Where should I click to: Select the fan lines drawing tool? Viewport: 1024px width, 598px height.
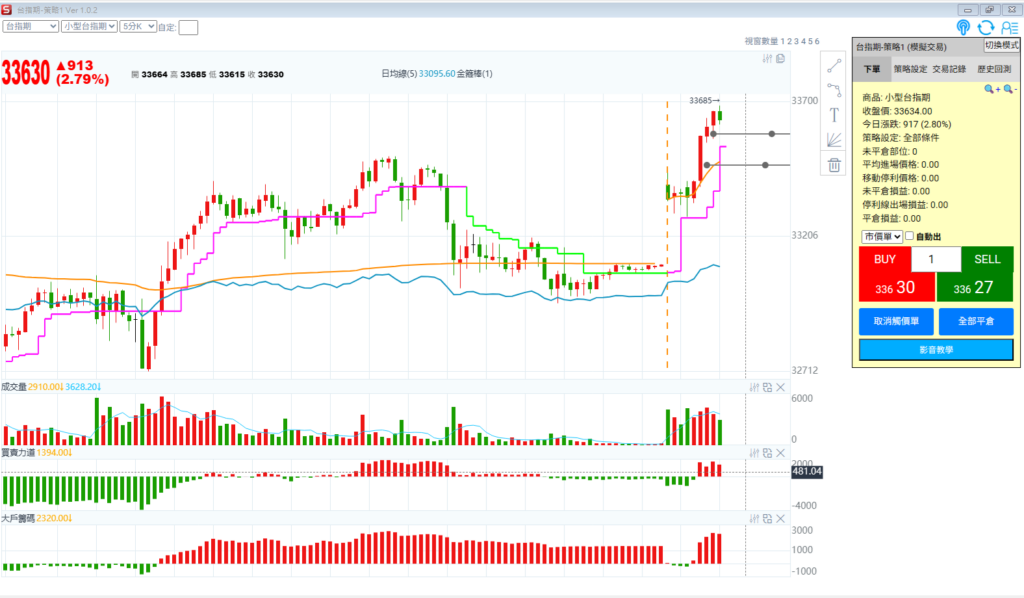(x=834, y=140)
